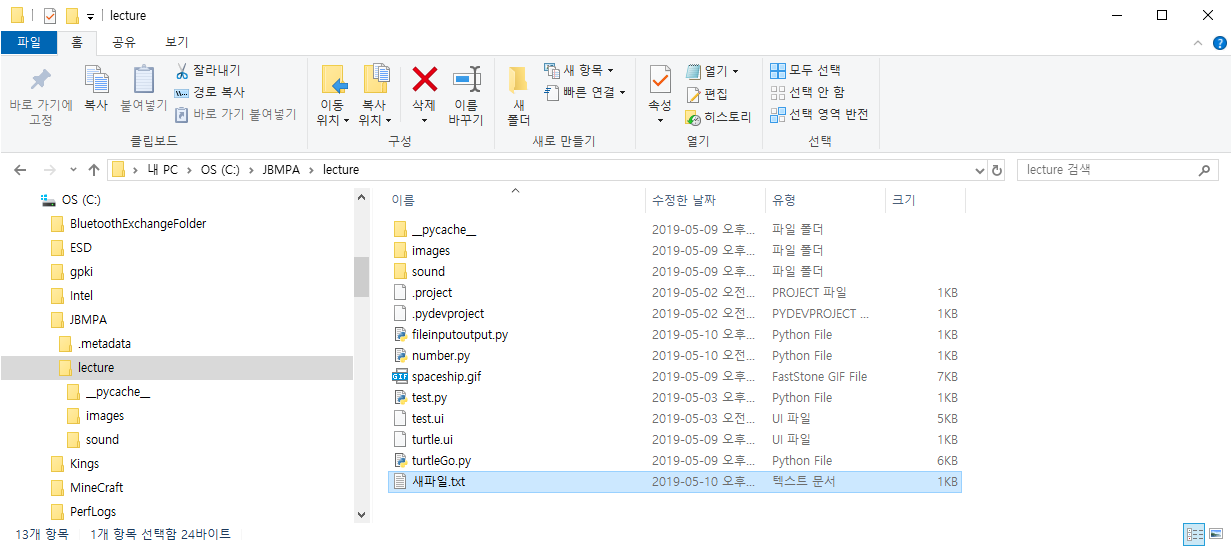Go up one folder level
Image resolution: width=1232 pixels, height=547 pixels.
(94, 170)
